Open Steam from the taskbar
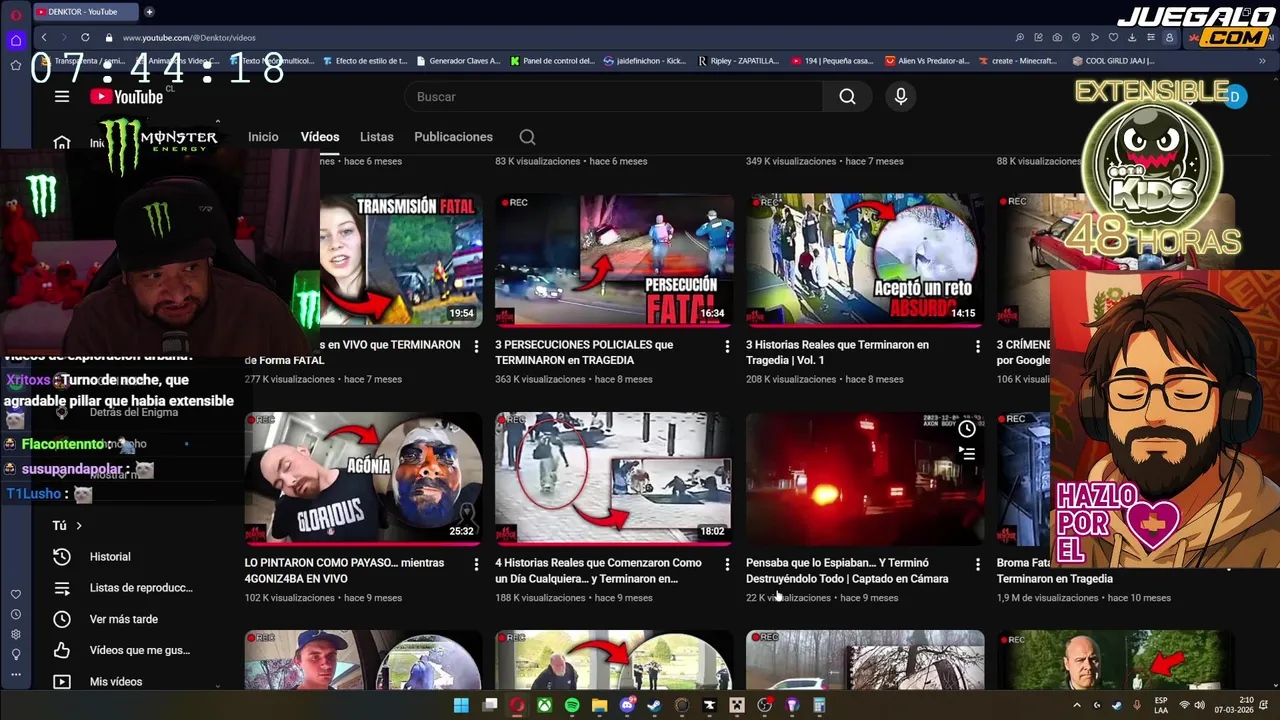This screenshot has height=720, width=1280. (654, 705)
